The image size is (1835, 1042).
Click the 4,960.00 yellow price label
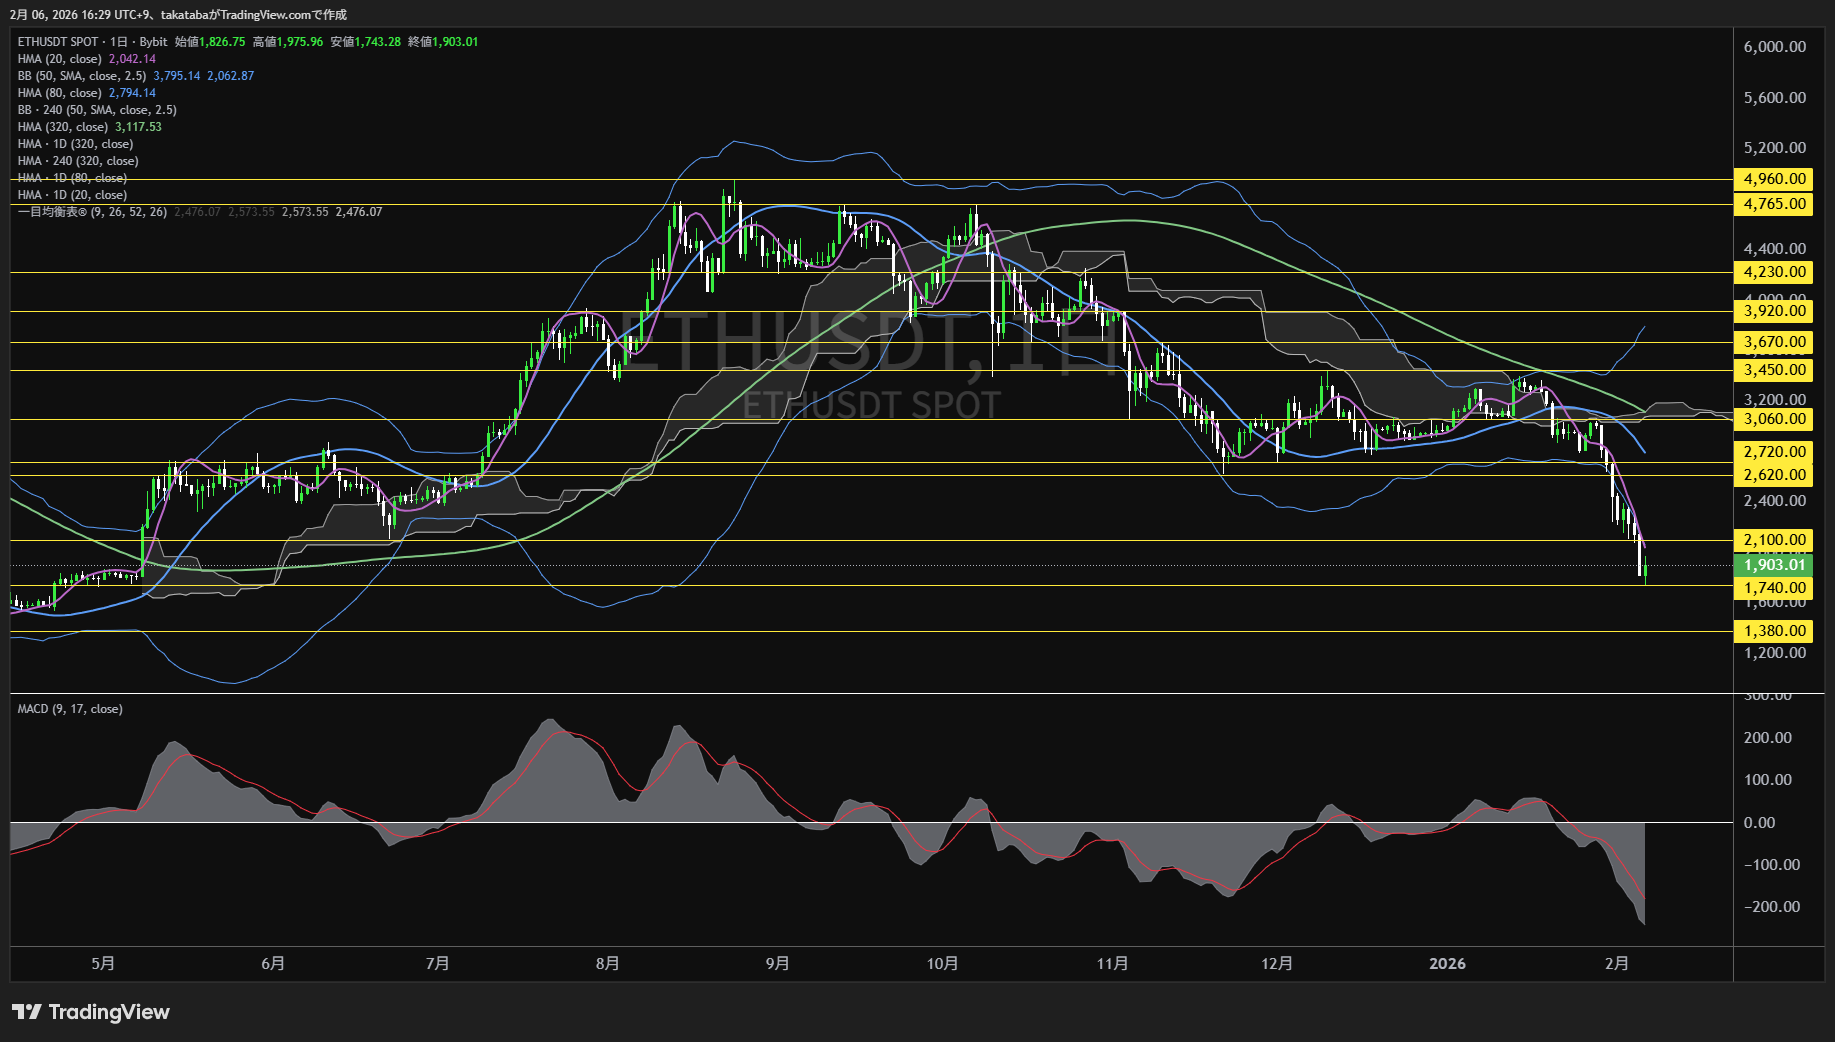[x=1774, y=179]
